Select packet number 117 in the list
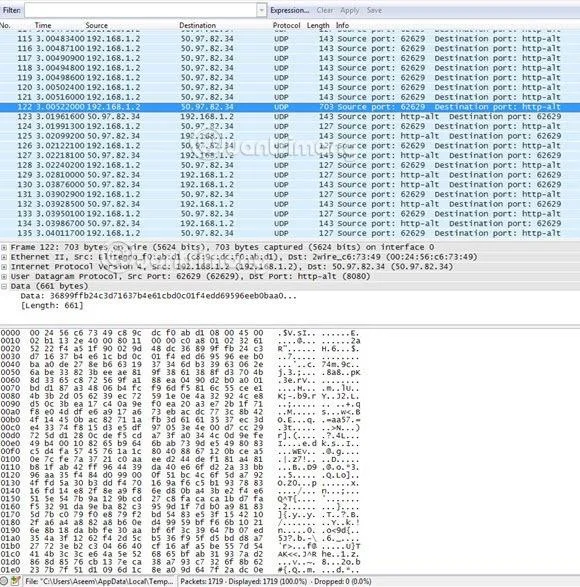Screen dimensions: 580x587 click(x=290, y=58)
